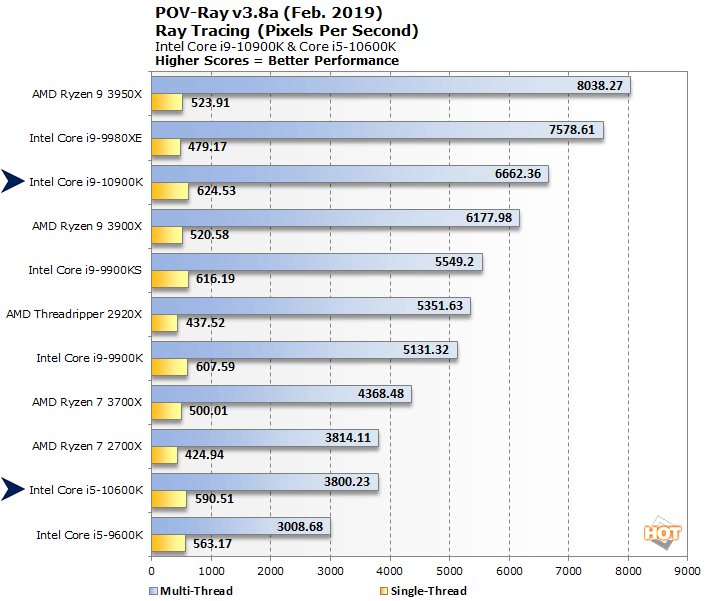709x601 pixels.
Task: Click the Intel Core i9-10900K & Core i5-10600K subtitle
Action: pyautogui.click(x=275, y=47)
